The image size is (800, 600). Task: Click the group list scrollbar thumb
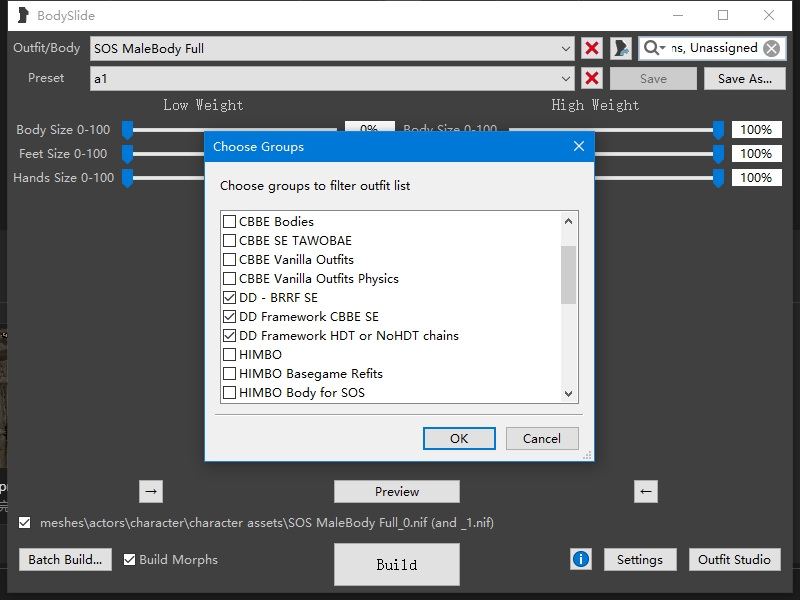click(x=568, y=275)
